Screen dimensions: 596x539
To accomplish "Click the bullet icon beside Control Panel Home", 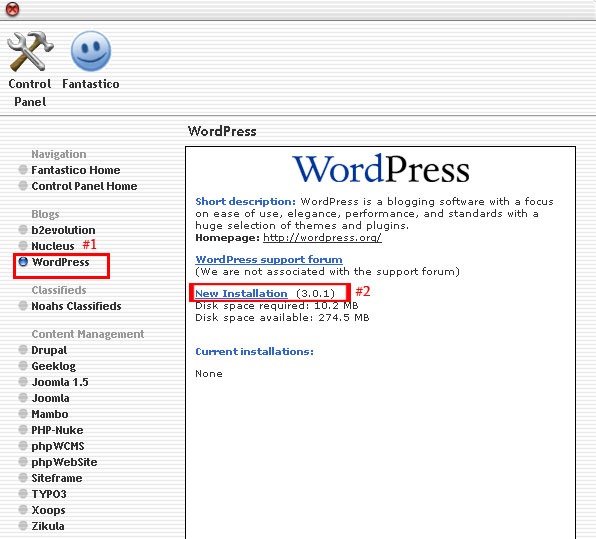I will (23, 185).
